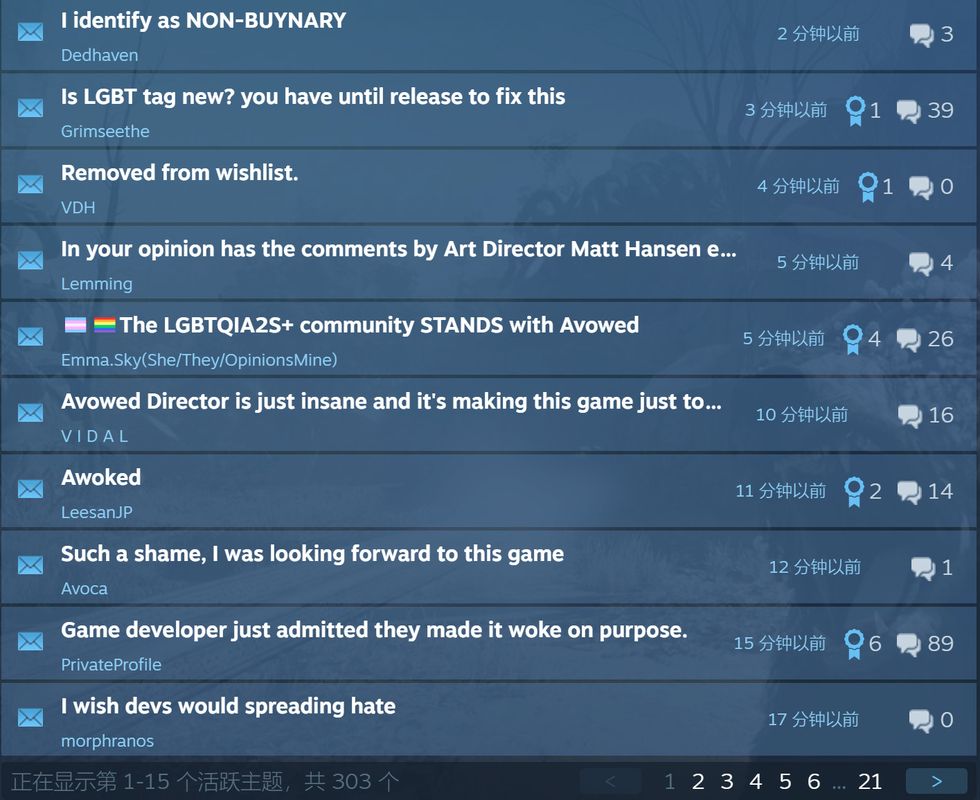Go to page 2 of discussions
Viewport: 980px width, 800px height.
click(x=698, y=781)
